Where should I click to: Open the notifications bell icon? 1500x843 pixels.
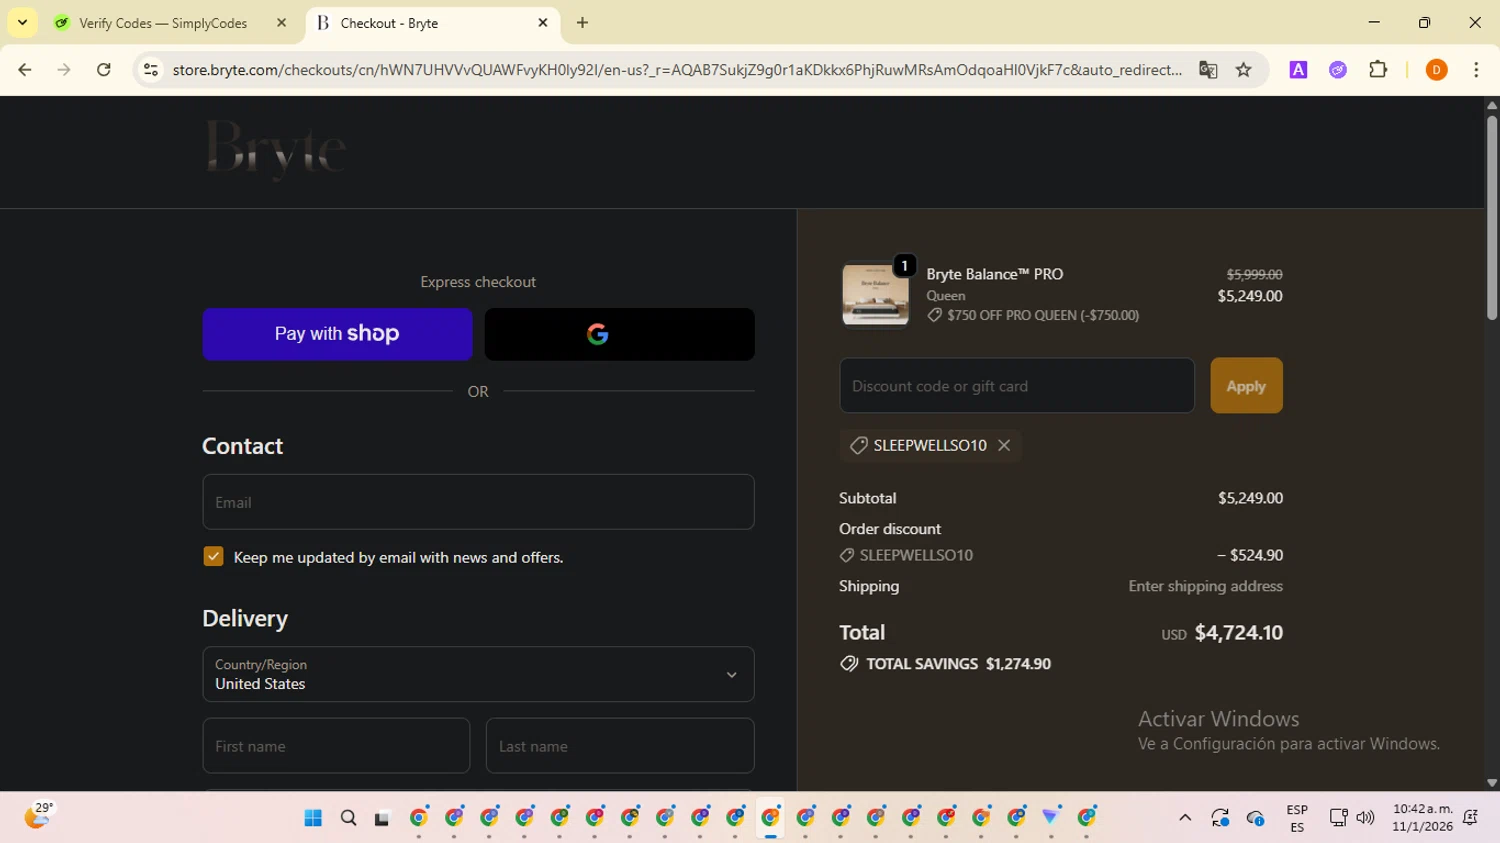click(1470, 818)
